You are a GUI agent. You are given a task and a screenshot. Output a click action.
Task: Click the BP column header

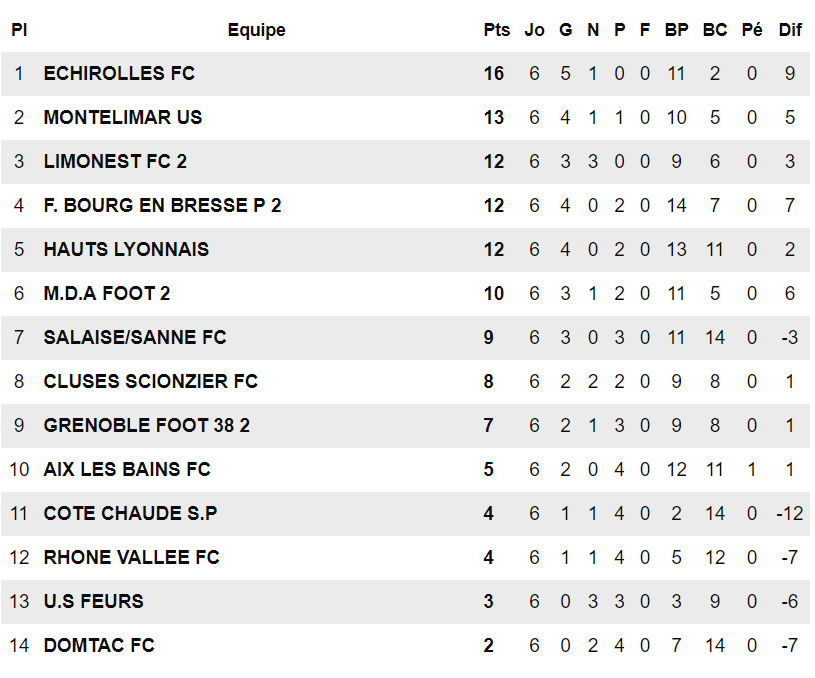(676, 30)
